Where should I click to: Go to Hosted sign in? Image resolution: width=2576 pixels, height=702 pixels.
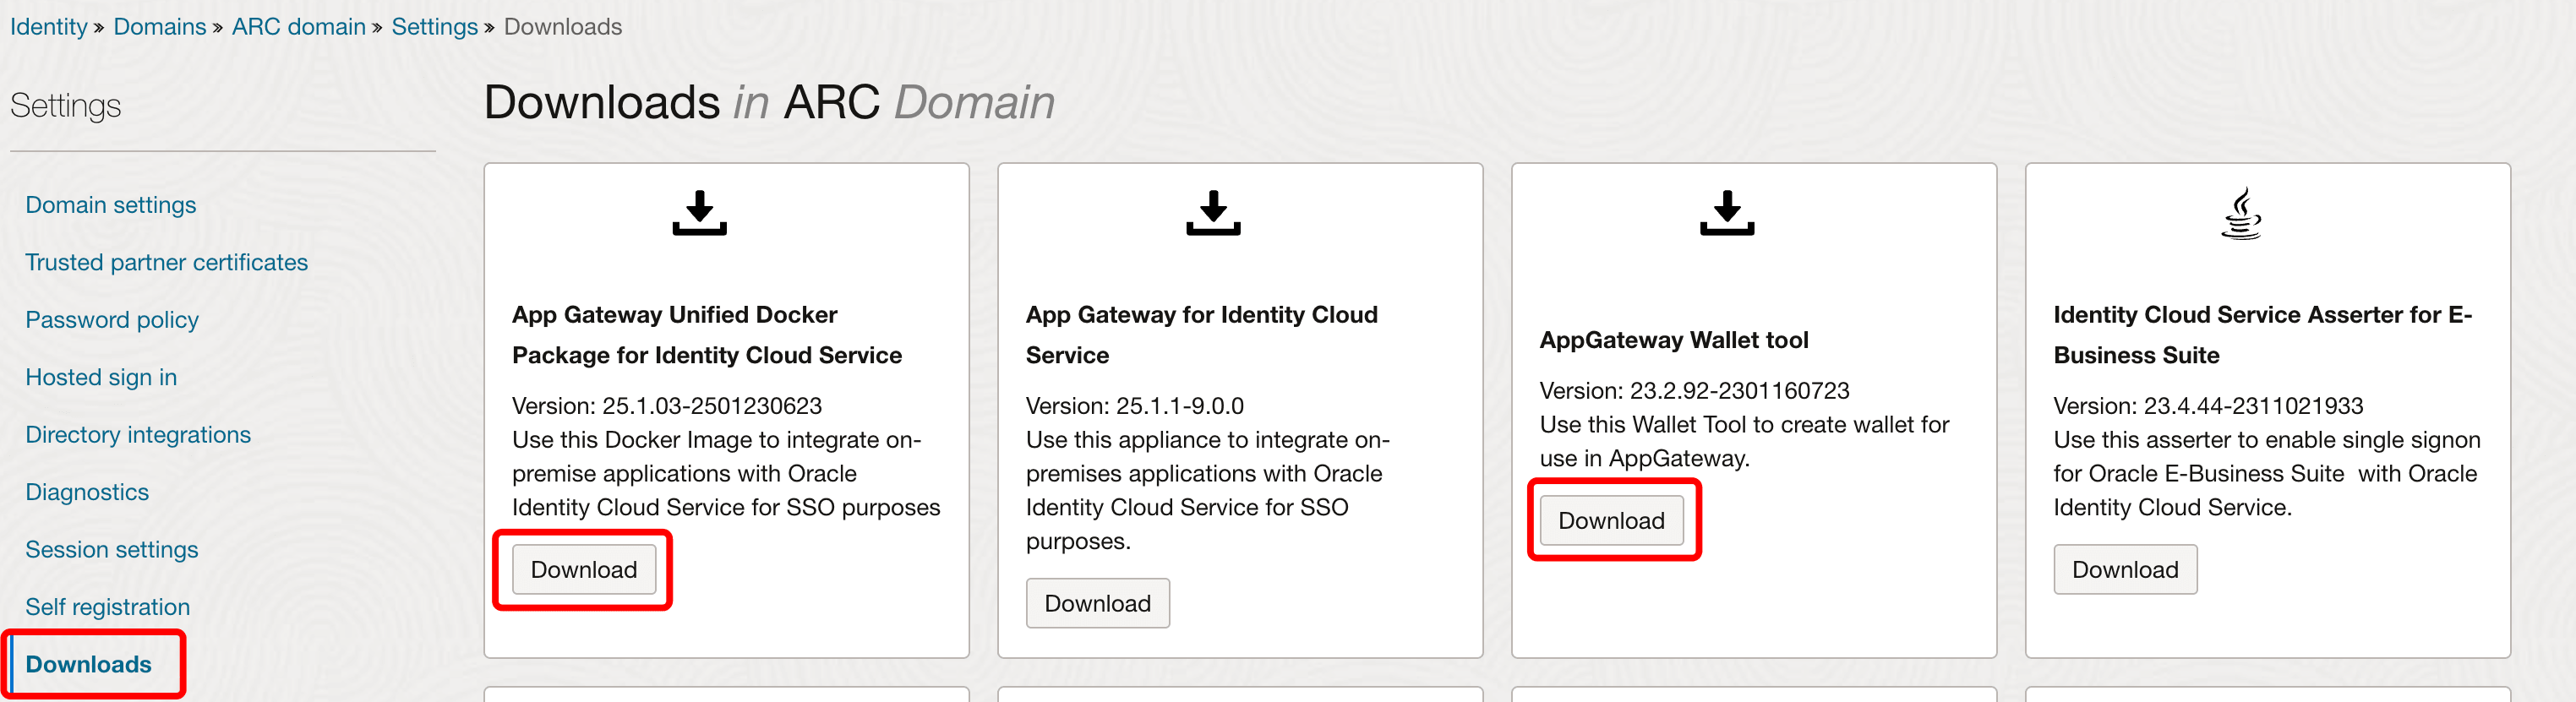point(101,377)
